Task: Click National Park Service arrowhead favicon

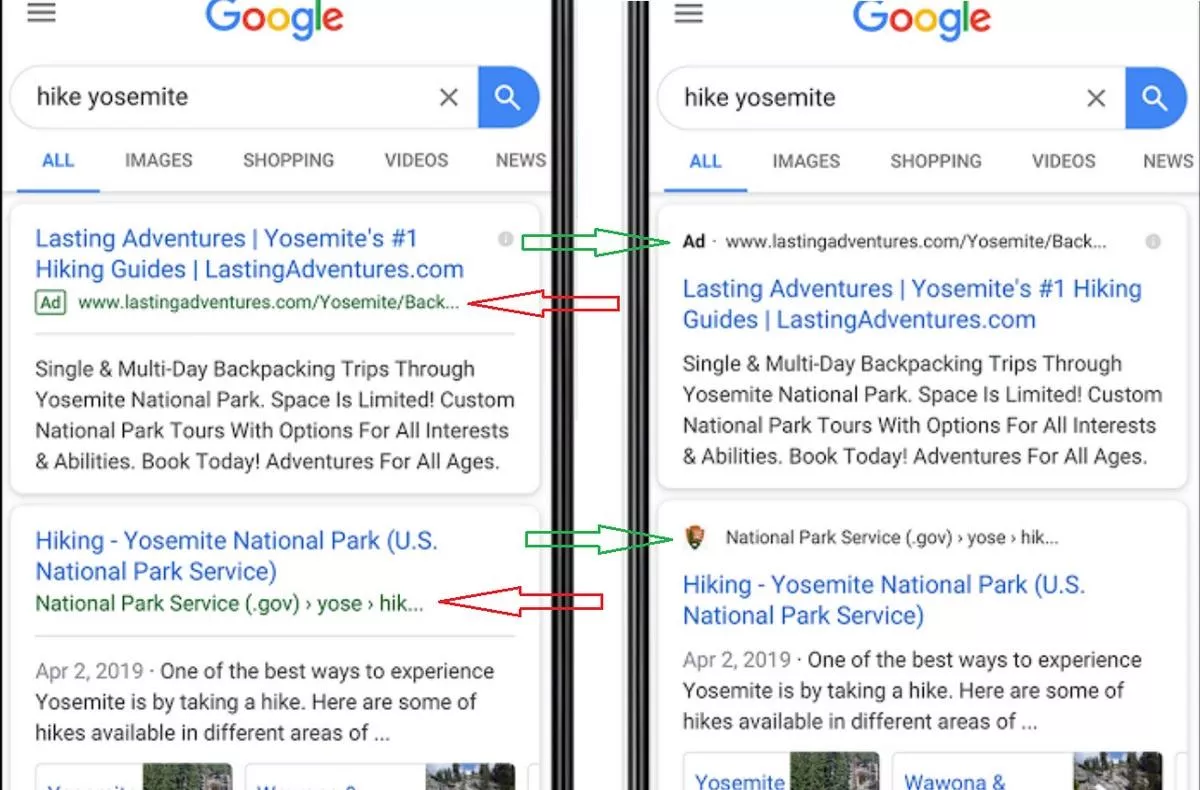Action: tap(697, 537)
